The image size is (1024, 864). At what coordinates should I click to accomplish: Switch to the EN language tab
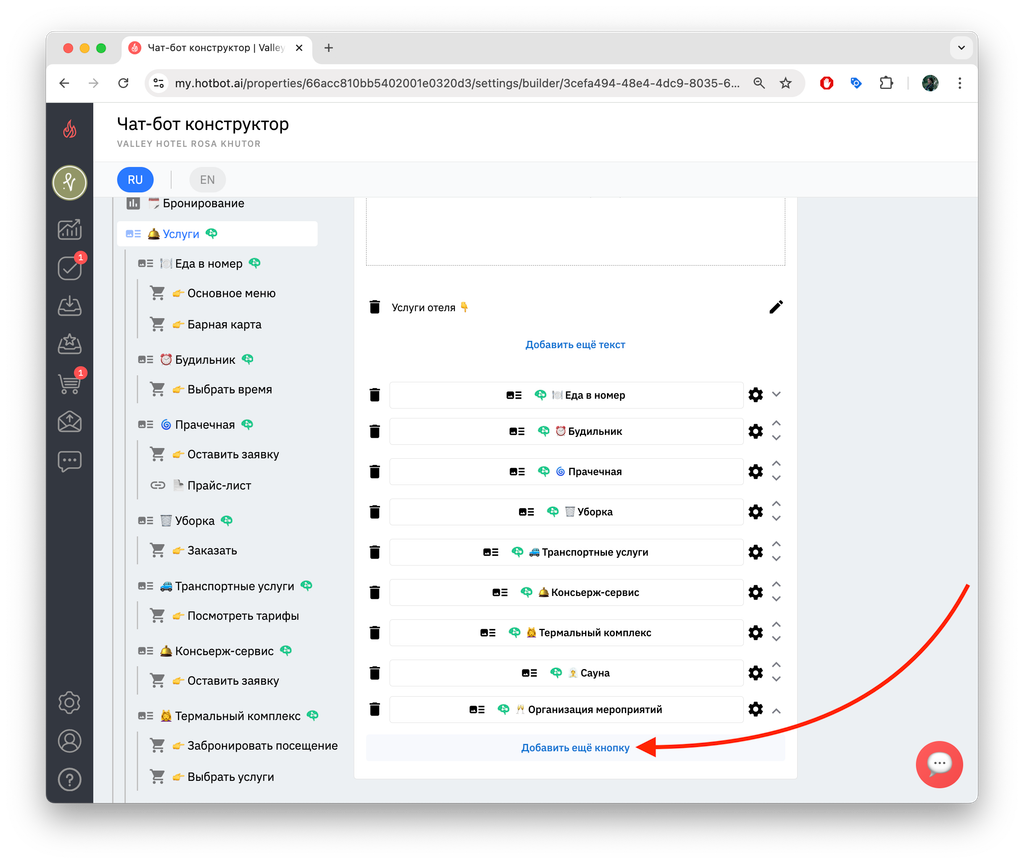(207, 180)
